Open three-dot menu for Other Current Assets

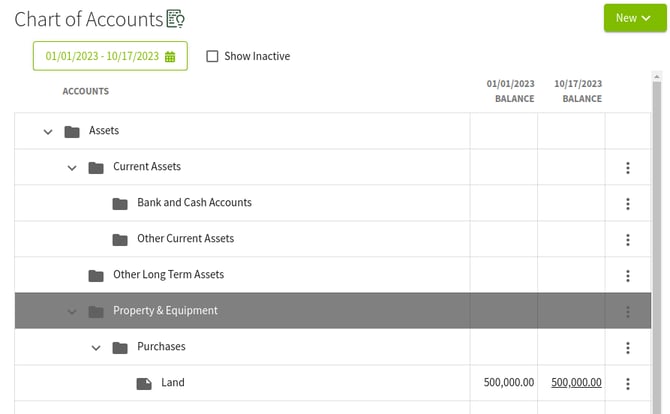point(627,240)
